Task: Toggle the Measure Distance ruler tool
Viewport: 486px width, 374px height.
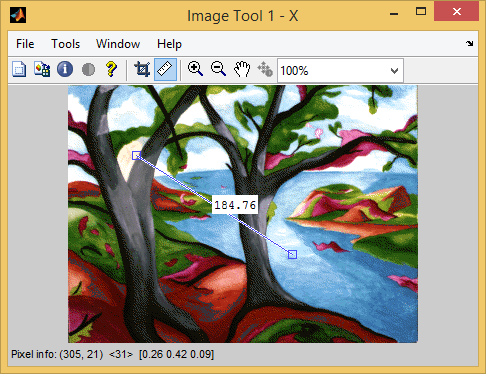Action: [x=165, y=69]
